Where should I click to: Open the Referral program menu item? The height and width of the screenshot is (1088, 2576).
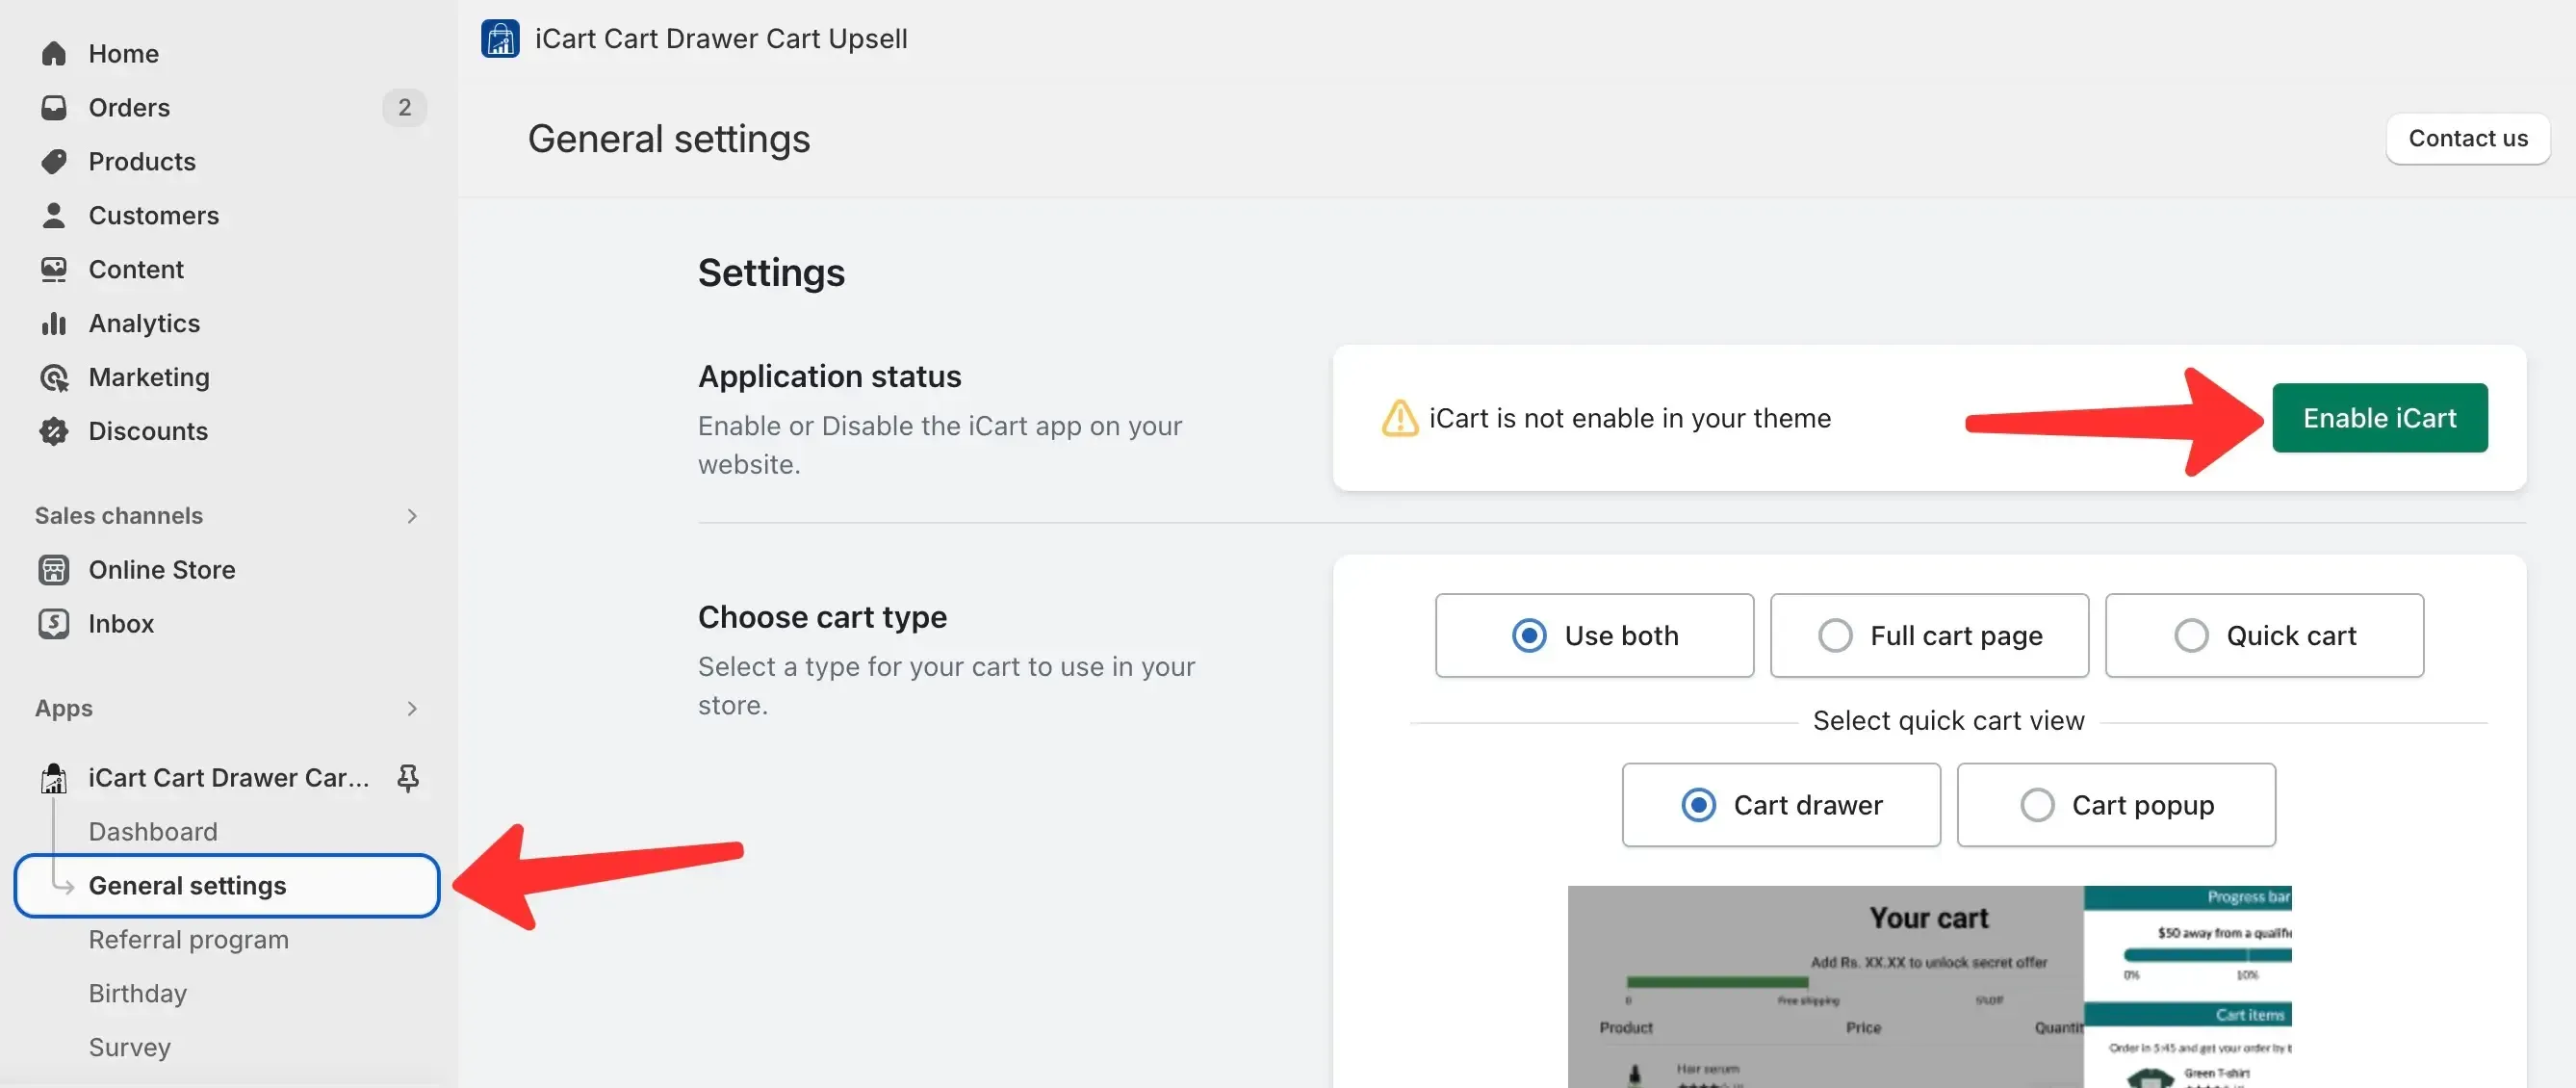[x=188, y=939]
